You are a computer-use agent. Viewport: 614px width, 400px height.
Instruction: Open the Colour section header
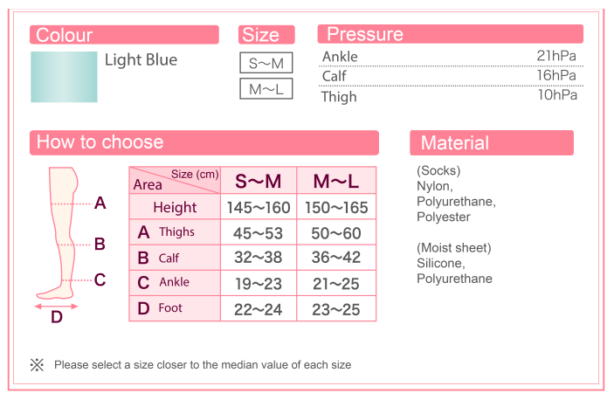point(125,35)
